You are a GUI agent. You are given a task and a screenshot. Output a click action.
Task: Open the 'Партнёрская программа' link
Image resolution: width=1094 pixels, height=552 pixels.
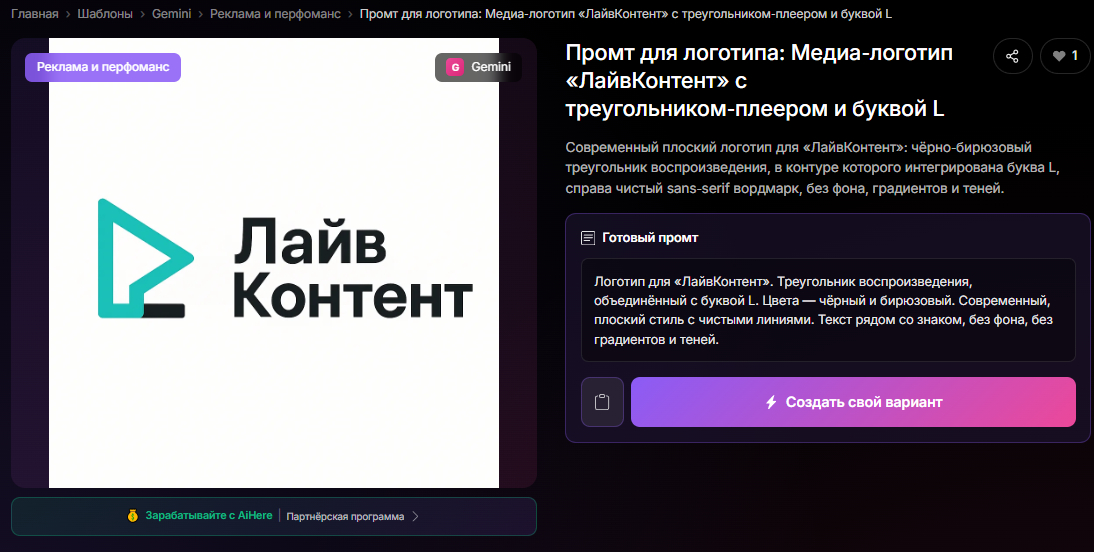345,516
